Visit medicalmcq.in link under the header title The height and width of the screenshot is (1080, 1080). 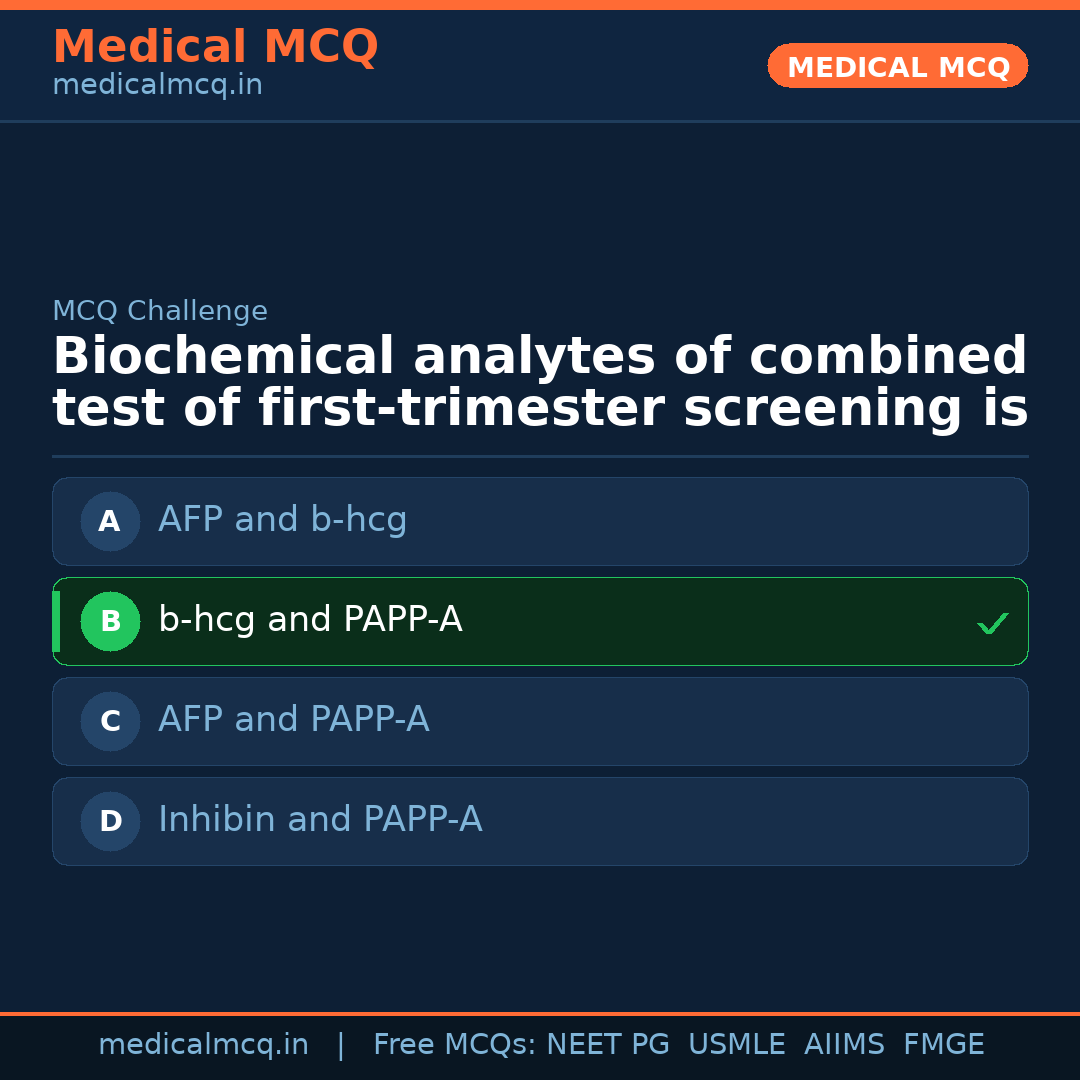point(157,86)
